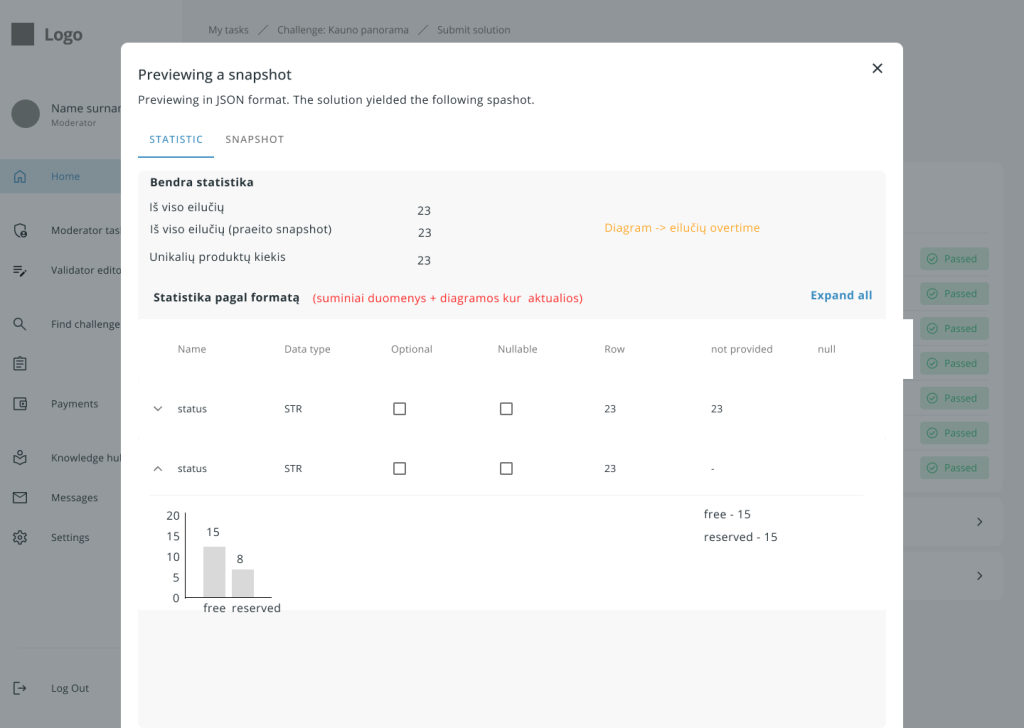
Task: Click the Validator editor icon
Action: [20, 271]
